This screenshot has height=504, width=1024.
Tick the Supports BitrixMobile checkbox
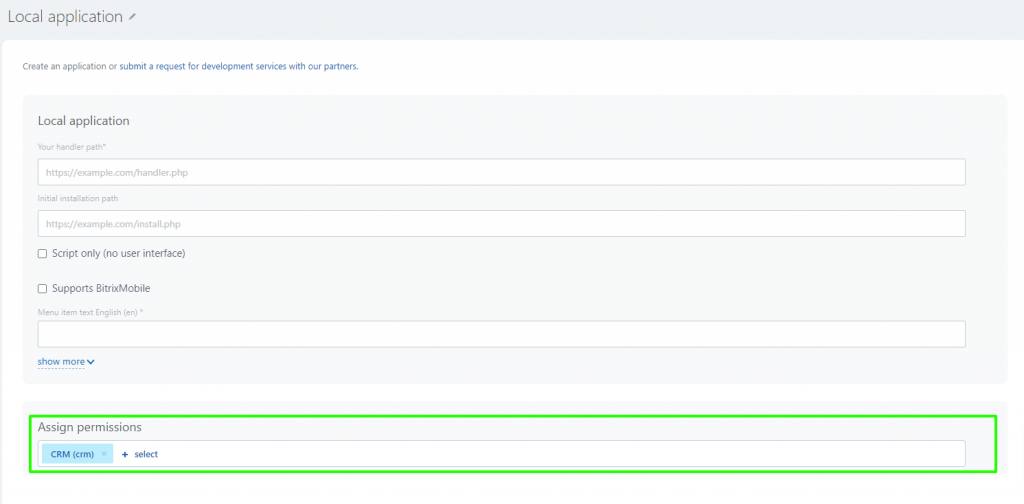(42, 289)
